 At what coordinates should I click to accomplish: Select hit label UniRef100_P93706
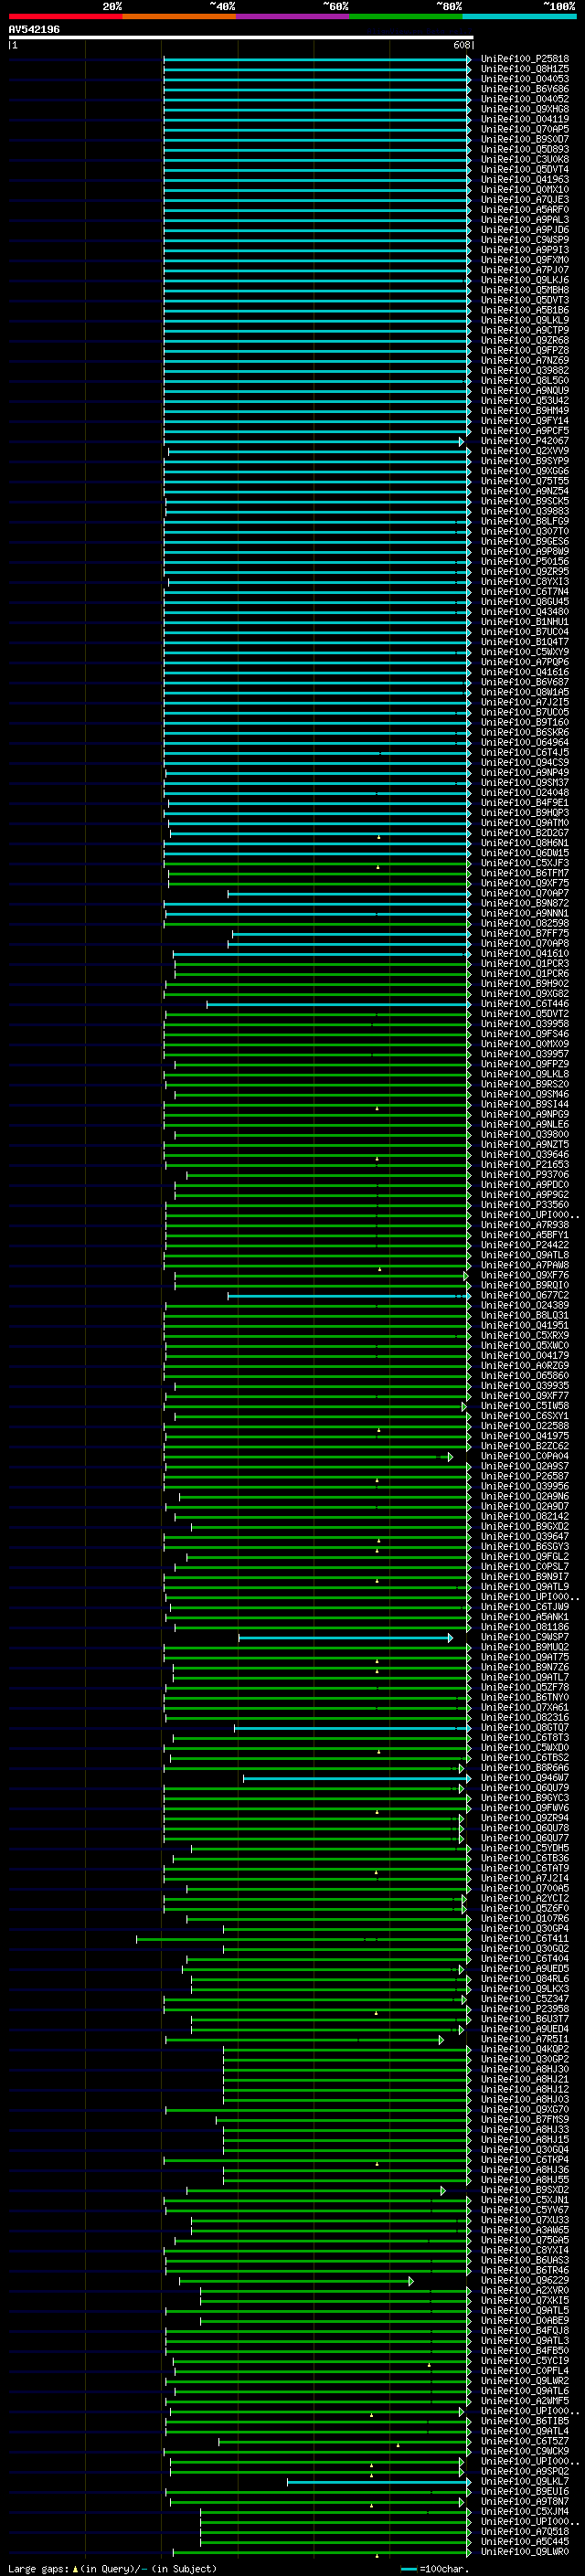point(524,1175)
